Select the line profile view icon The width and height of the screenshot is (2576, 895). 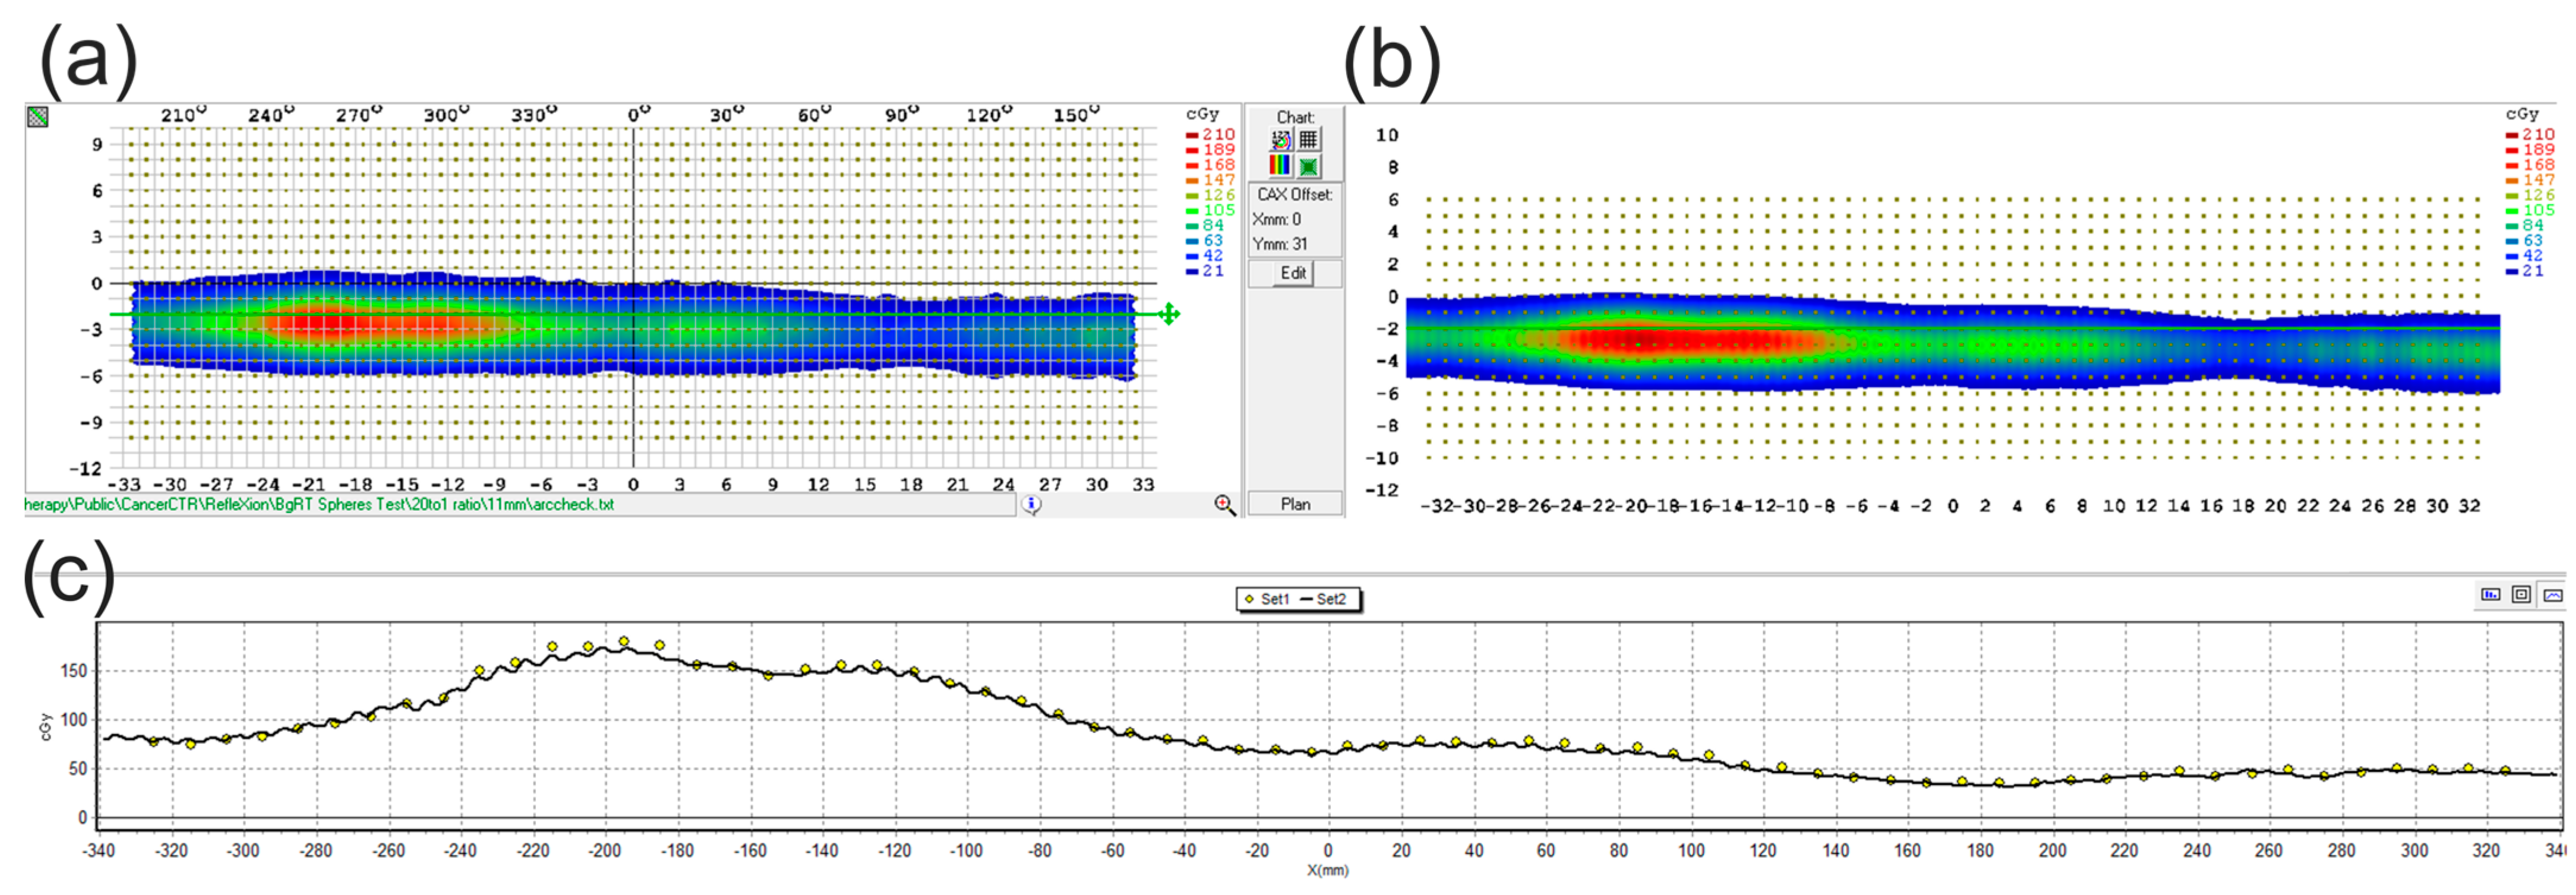2553,595
